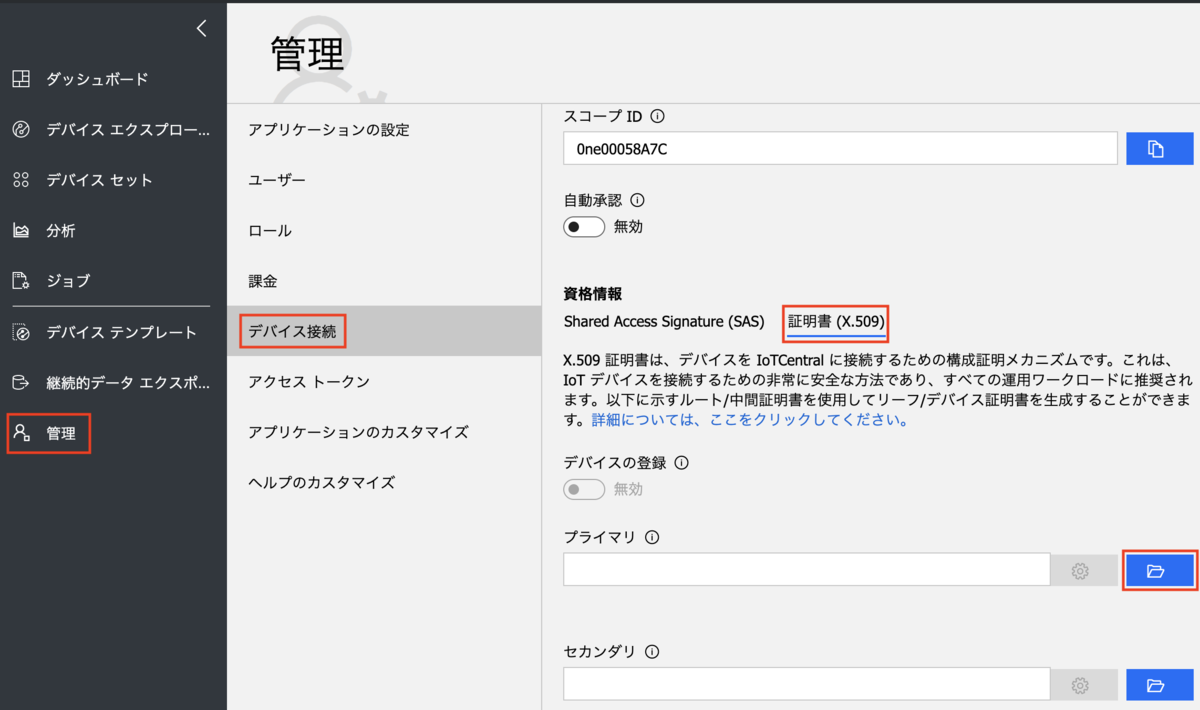Click the スコープ ID info icon

coord(657,116)
